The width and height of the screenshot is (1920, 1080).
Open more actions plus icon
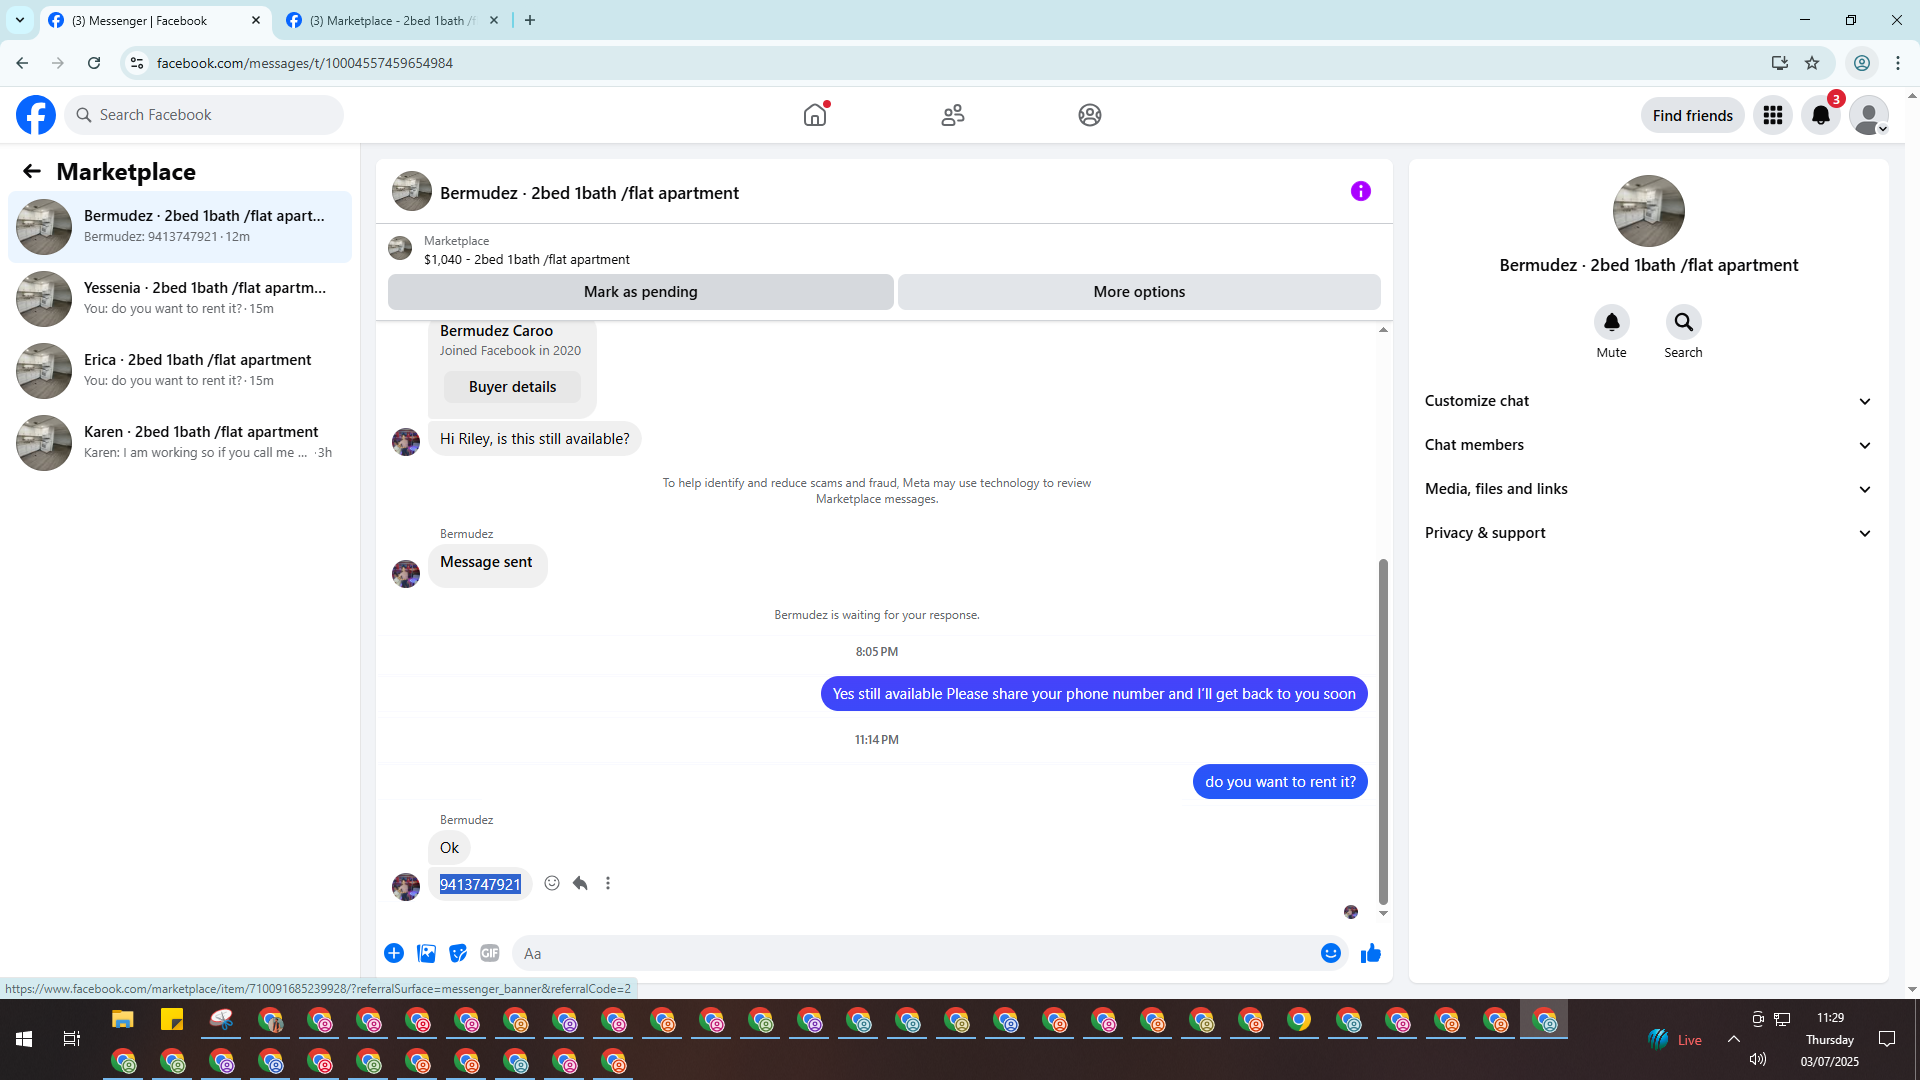(394, 953)
